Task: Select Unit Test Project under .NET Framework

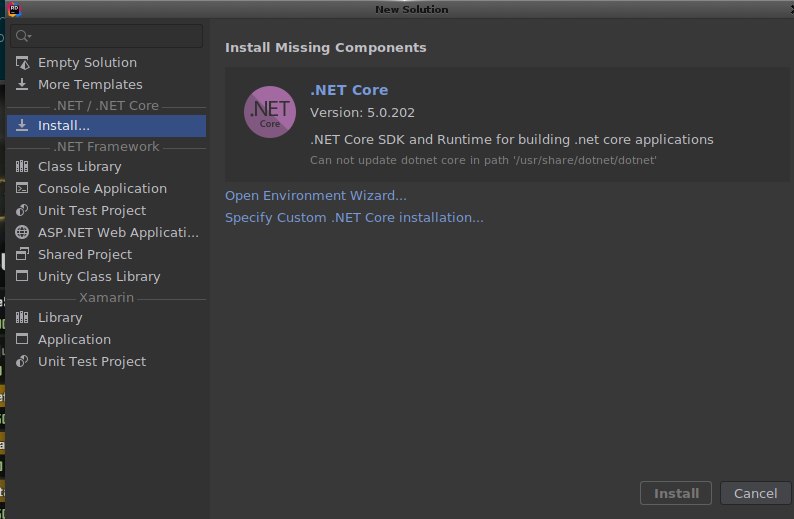Action: tap(106, 210)
